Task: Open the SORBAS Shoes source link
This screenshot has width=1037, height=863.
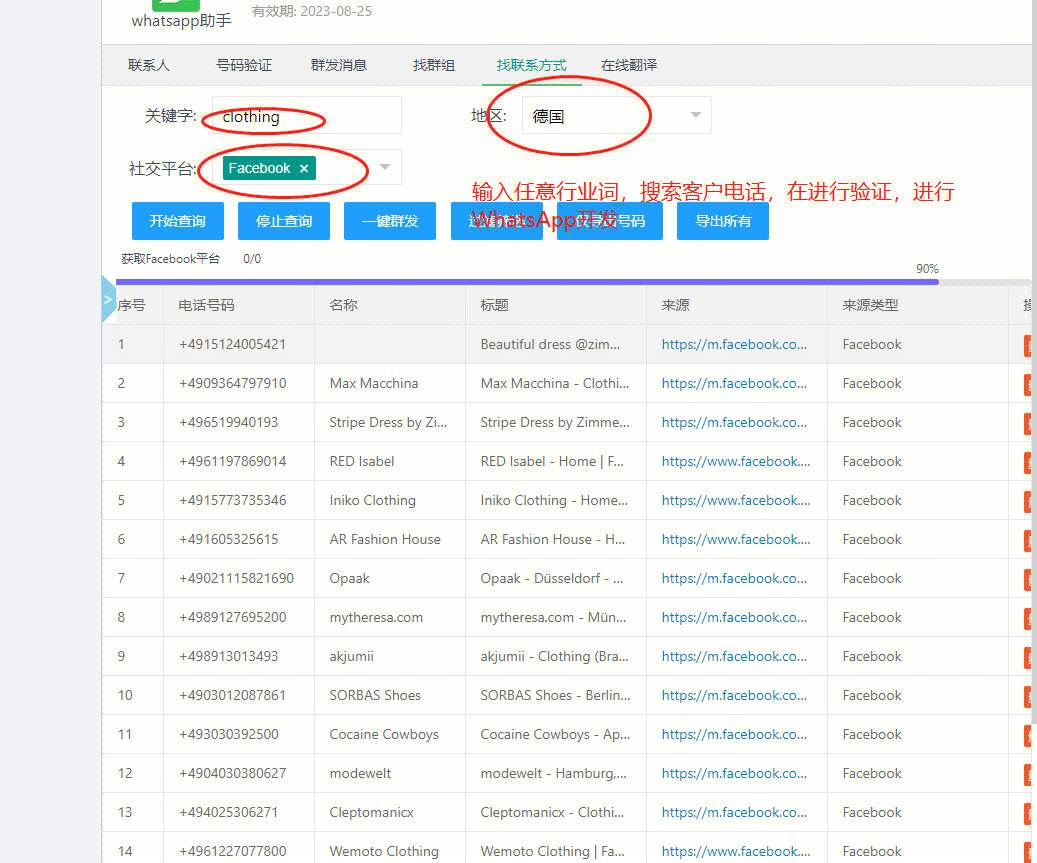Action: 734,696
